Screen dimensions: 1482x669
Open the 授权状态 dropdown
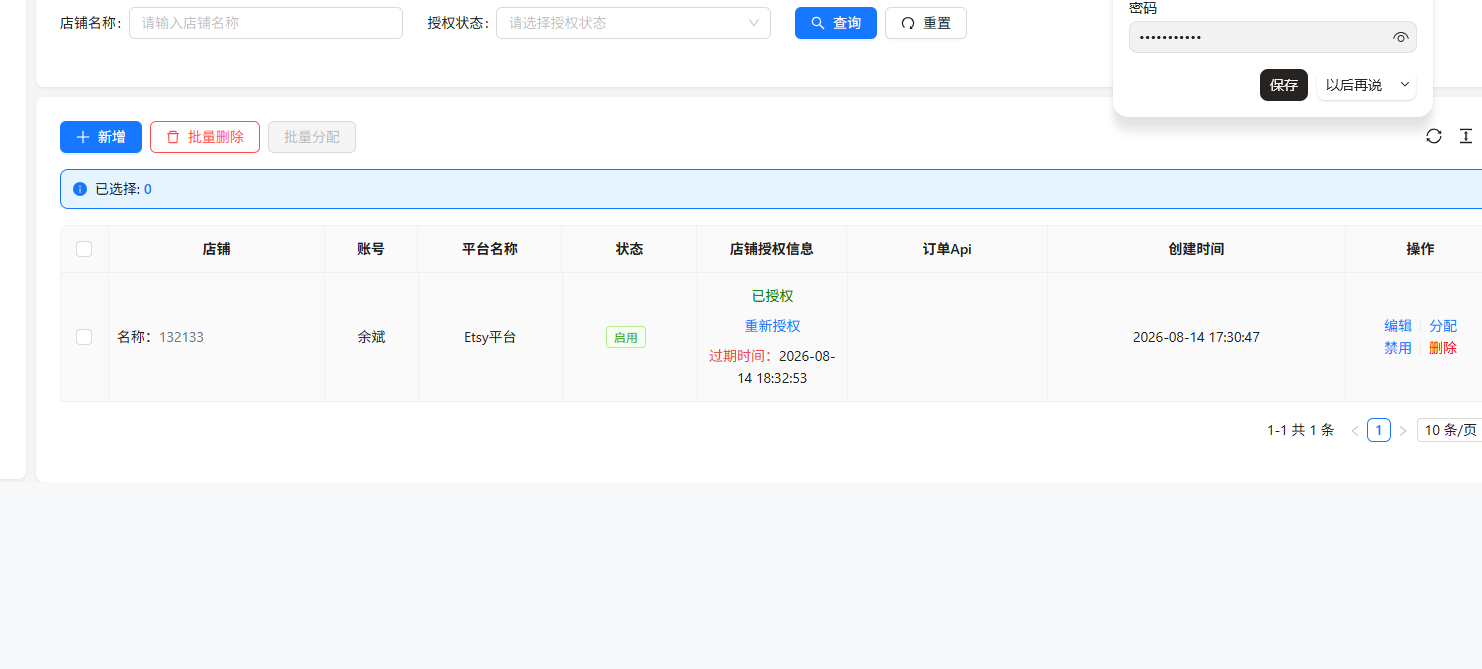633,23
